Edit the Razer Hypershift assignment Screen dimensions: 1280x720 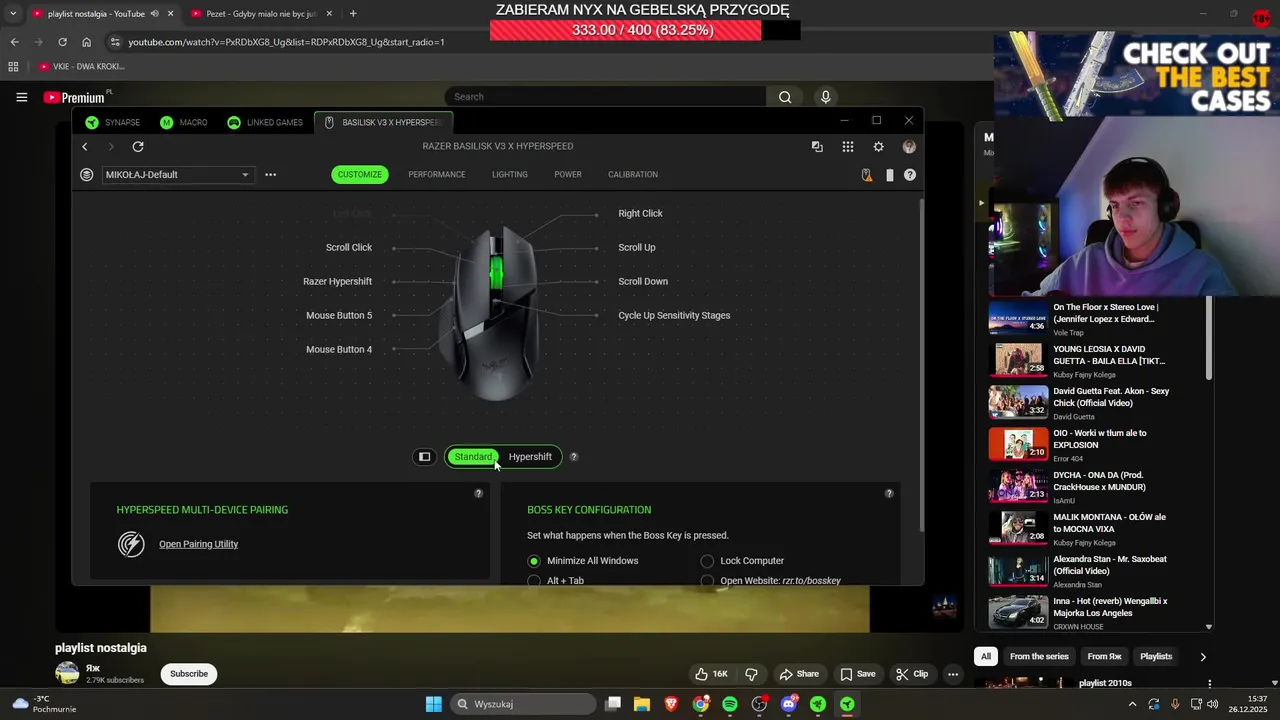coord(337,282)
